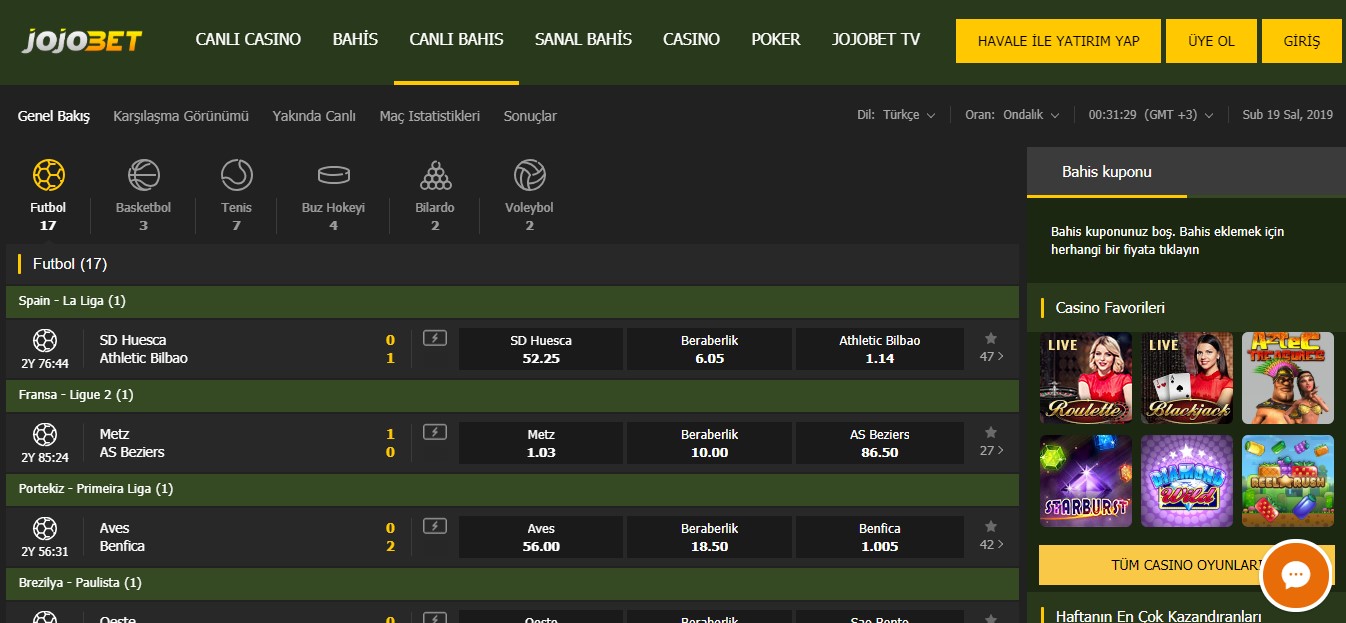Select the Bahis kuponu tab
The width and height of the screenshot is (1346, 623).
pos(1107,172)
